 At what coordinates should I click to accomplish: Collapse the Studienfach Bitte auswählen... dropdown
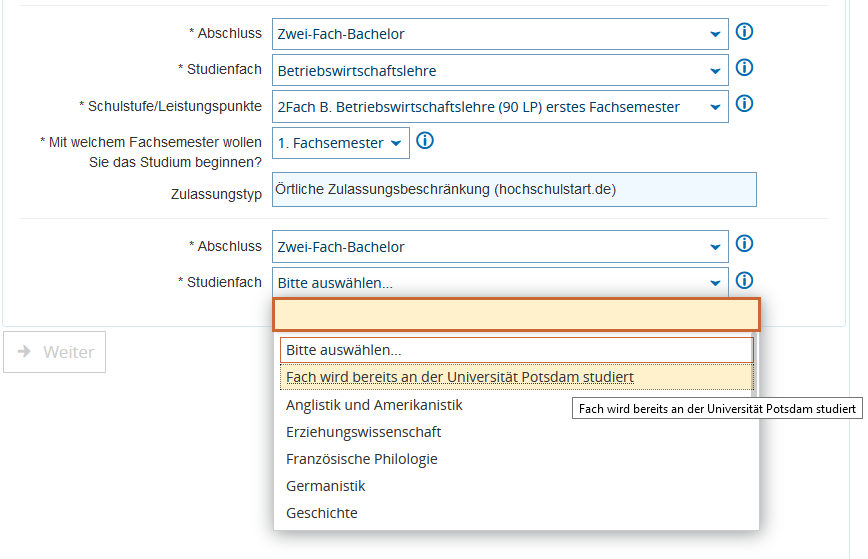coord(500,282)
